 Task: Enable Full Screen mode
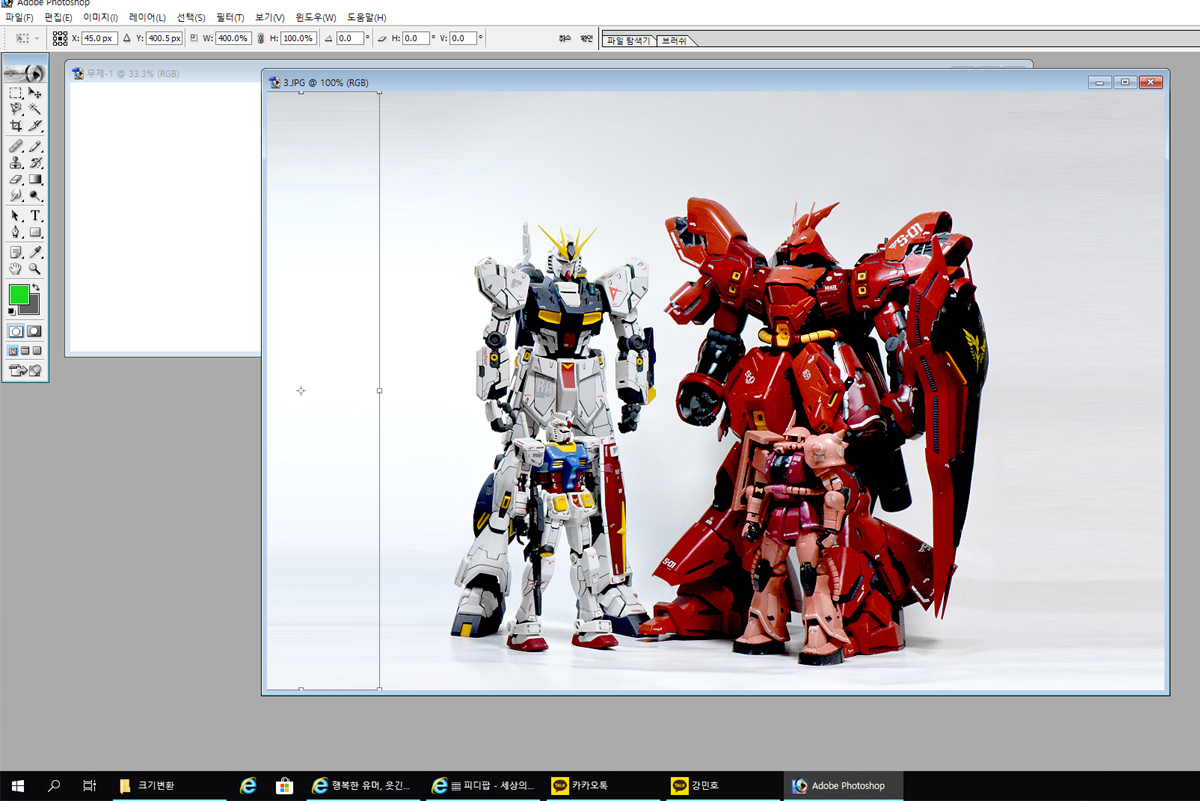[37, 351]
